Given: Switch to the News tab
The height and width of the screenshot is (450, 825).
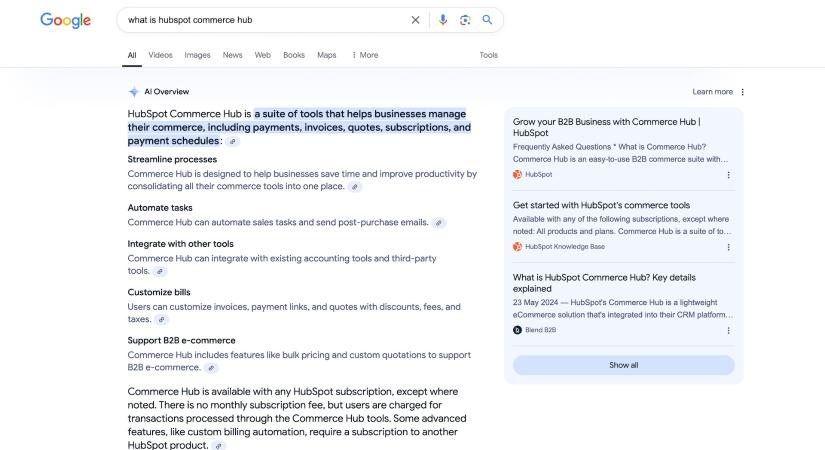Looking at the screenshot, I should [233, 55].
